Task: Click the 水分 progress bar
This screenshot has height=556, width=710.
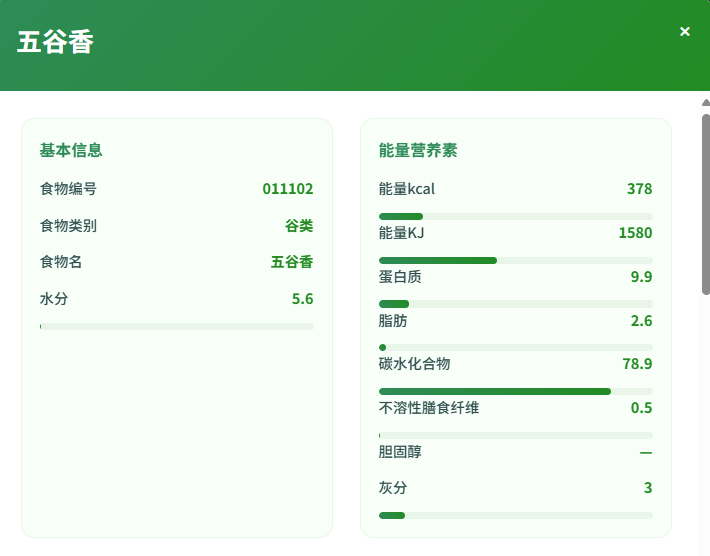Action: tap(177, 326)
